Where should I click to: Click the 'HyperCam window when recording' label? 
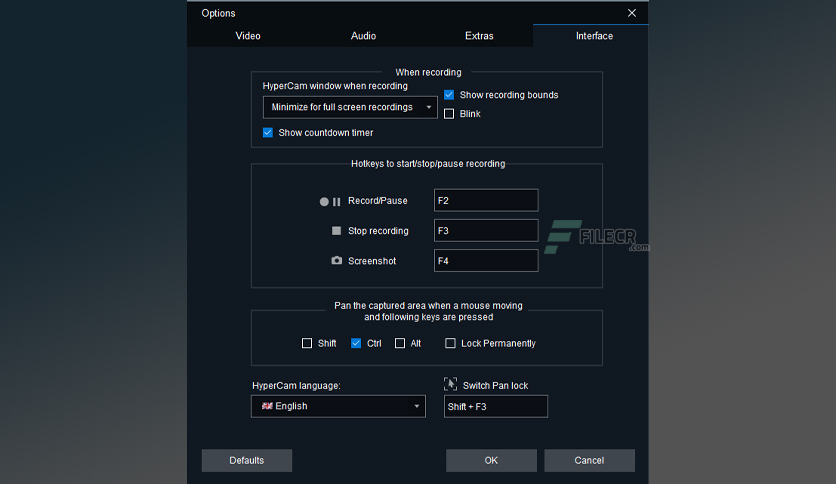tap(335, 86)
